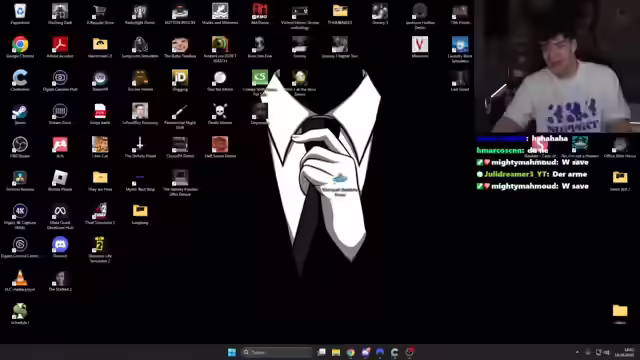Select the skull and crossbones game icon

click(x=220, y=111)
